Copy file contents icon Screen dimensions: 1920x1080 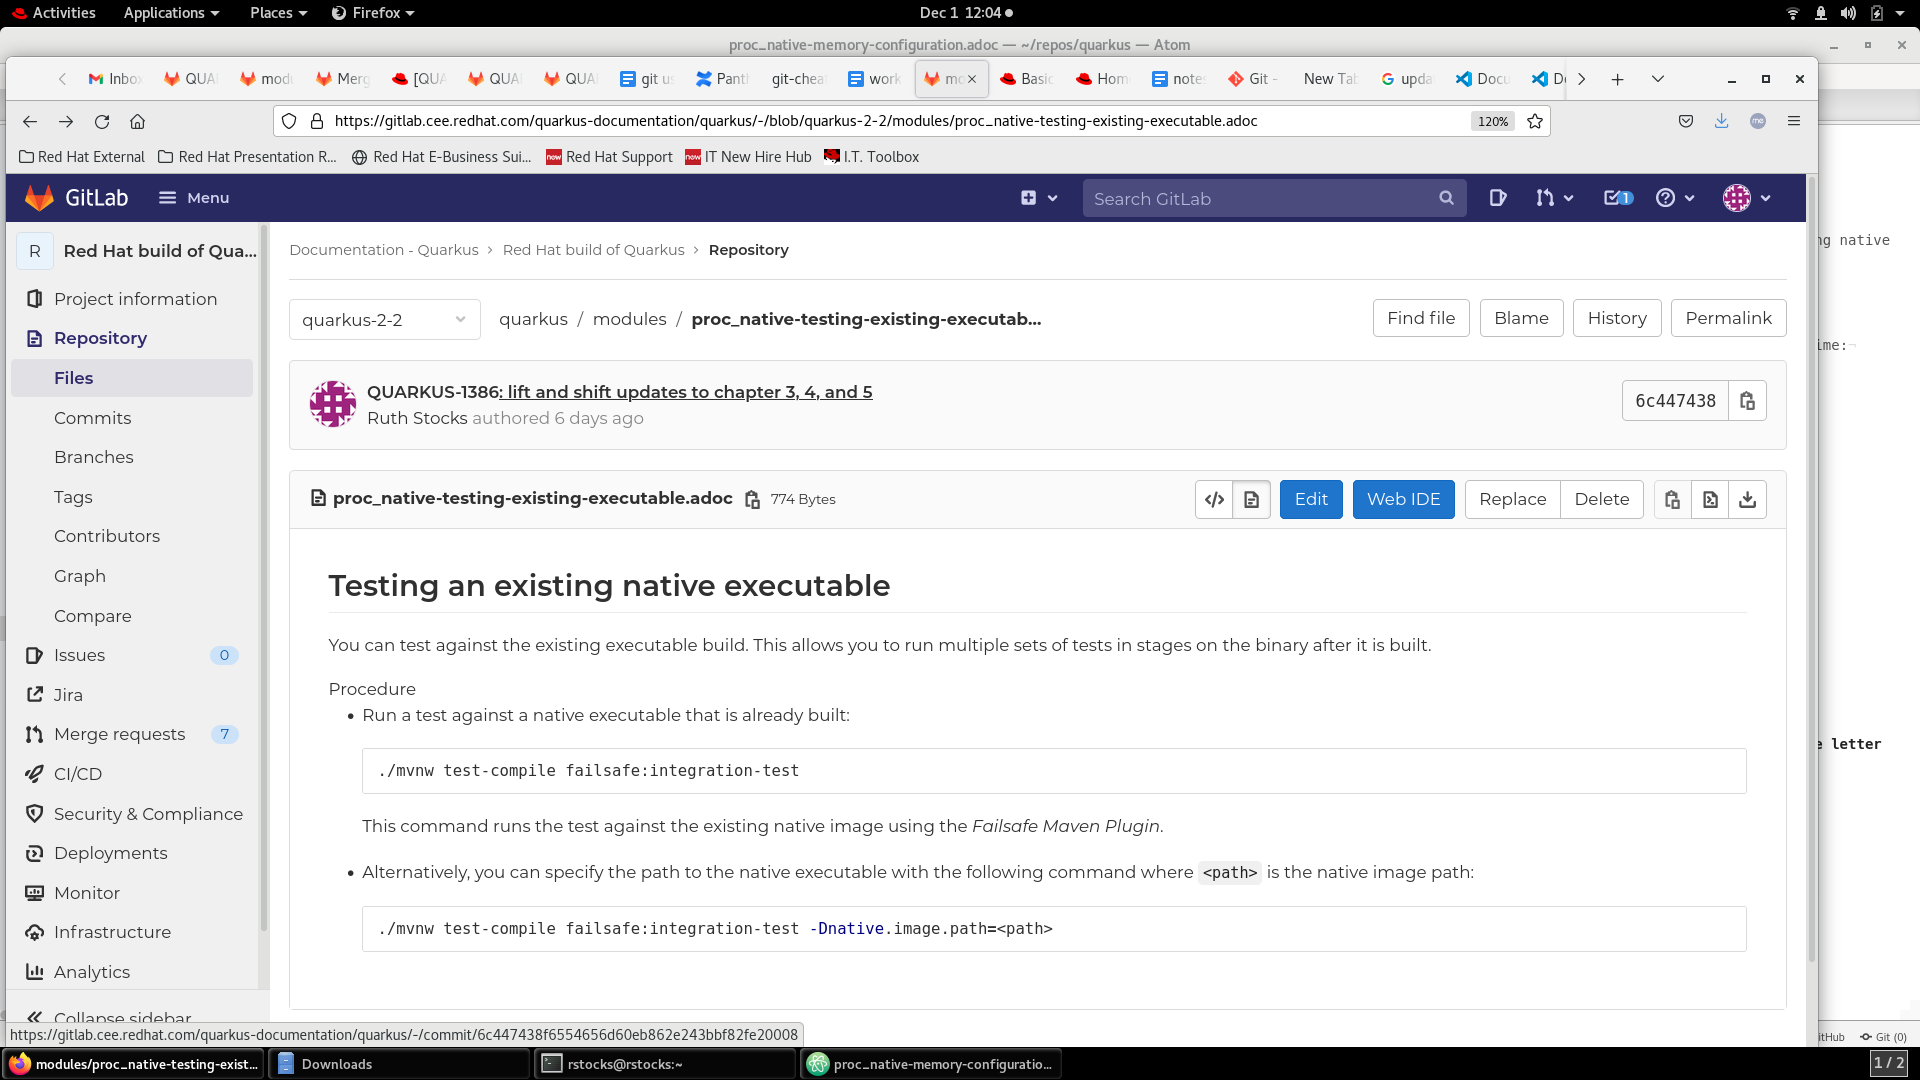click(x=1672, y=500)
